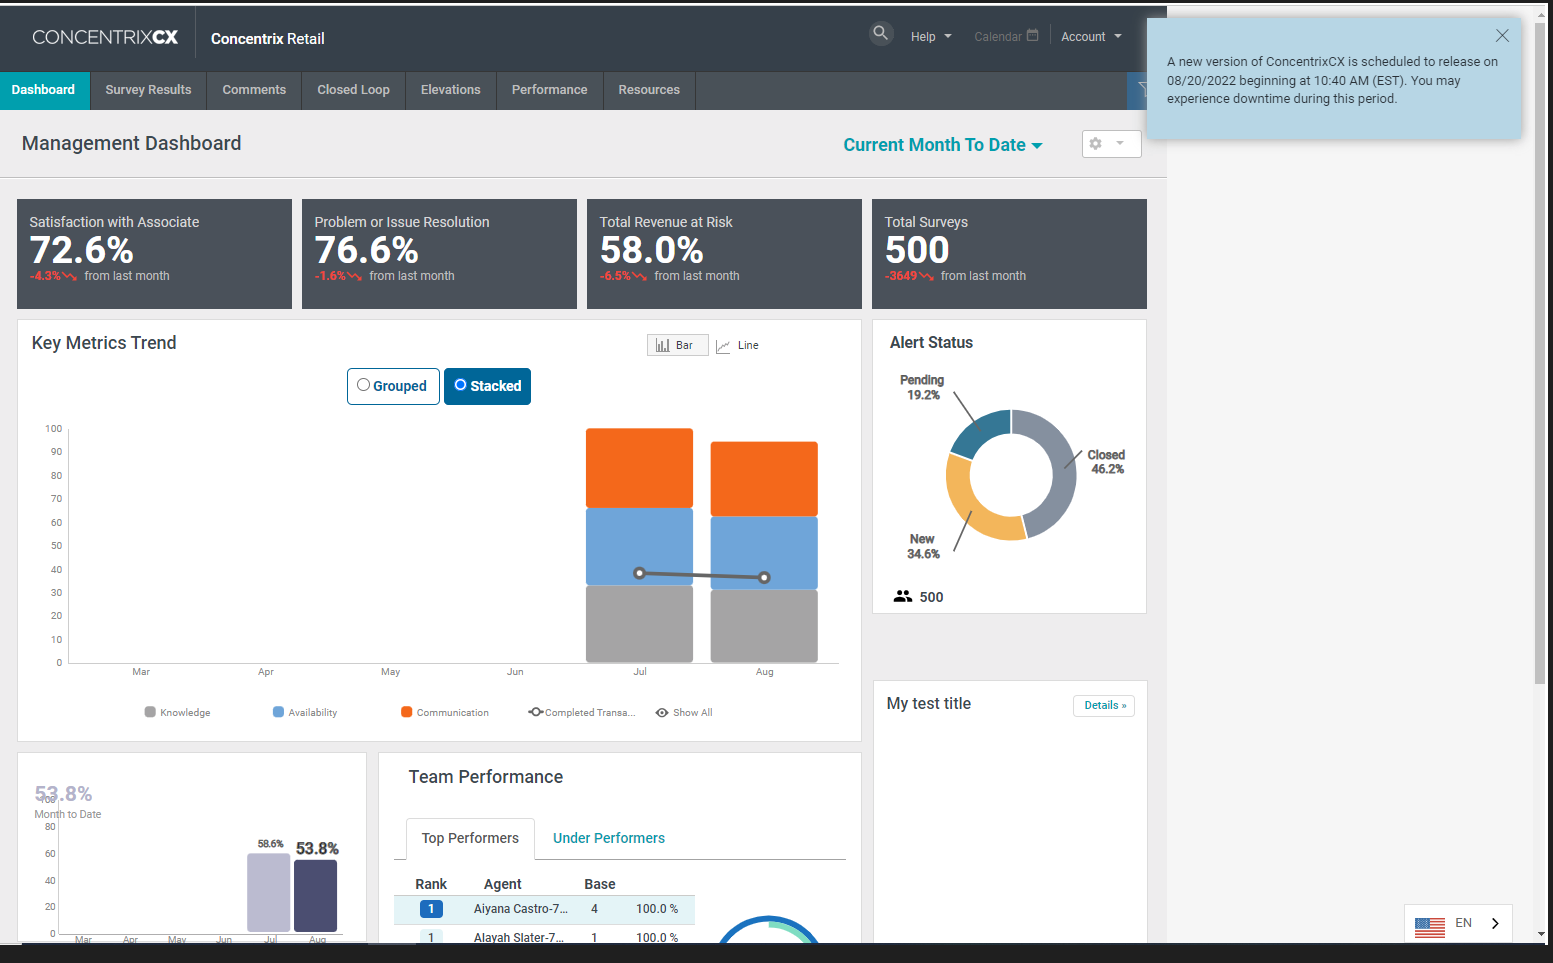Click the Show All eye toggle
1553x963 pixels.
click(684, 712)
